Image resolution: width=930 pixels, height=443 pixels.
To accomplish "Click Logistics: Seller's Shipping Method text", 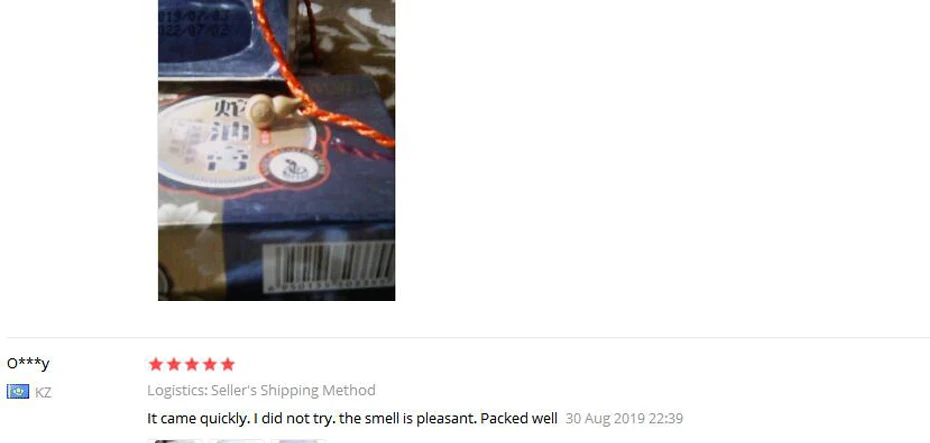I will coord(262,390).
